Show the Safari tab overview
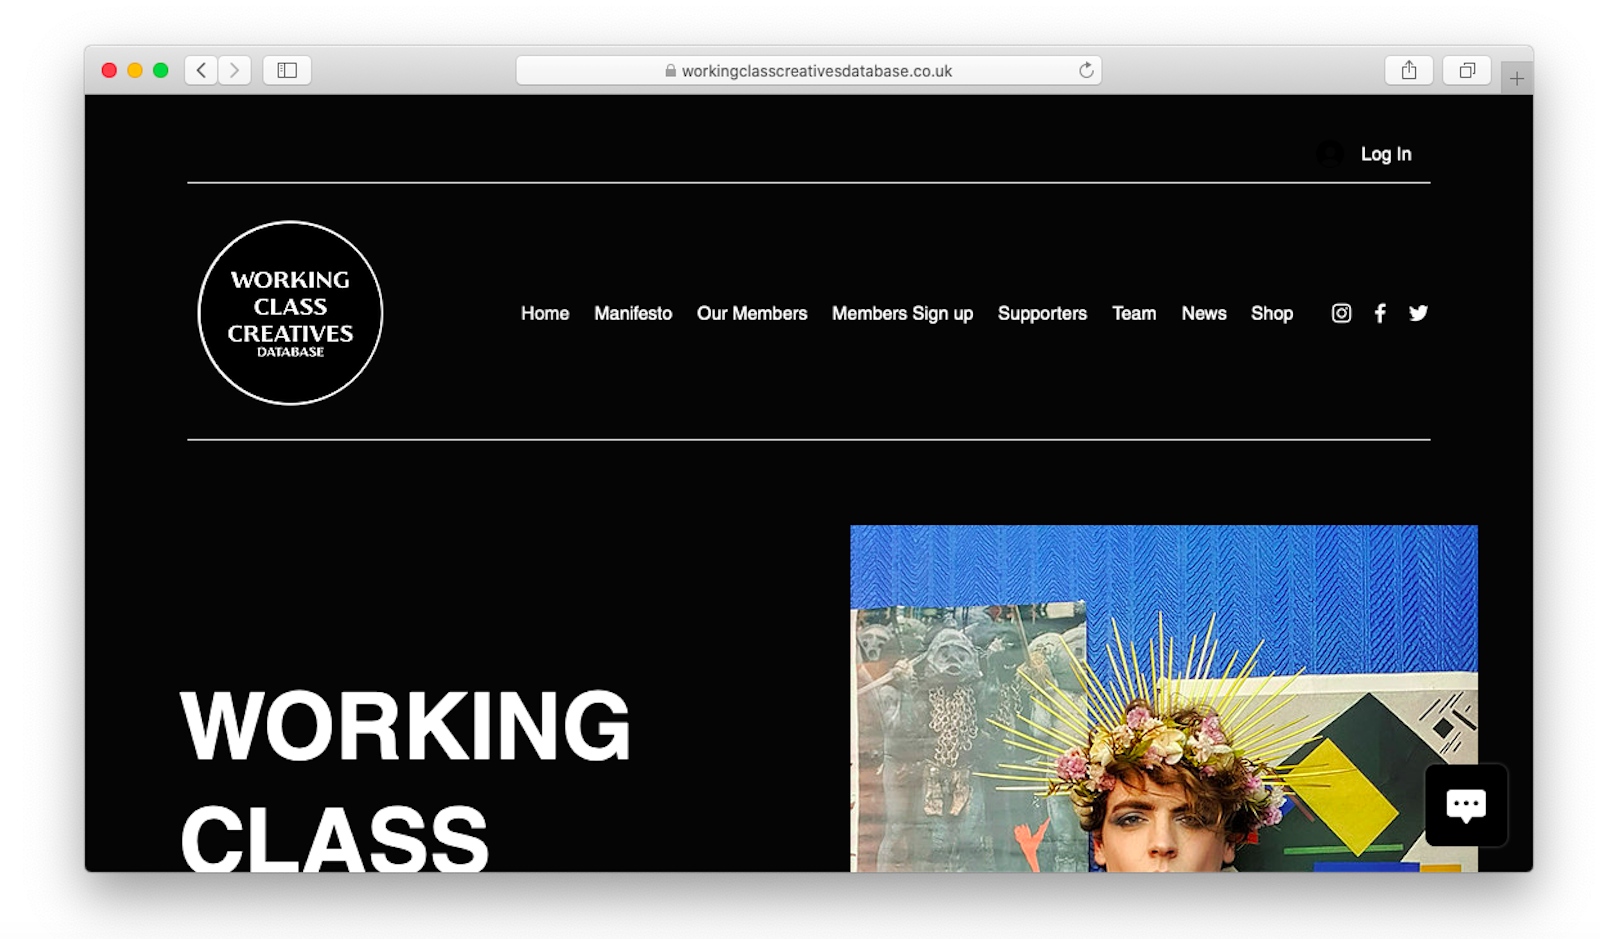The width and height of the screenshot is (1600, 939). pyautogui.click(x=1467, y=70)
